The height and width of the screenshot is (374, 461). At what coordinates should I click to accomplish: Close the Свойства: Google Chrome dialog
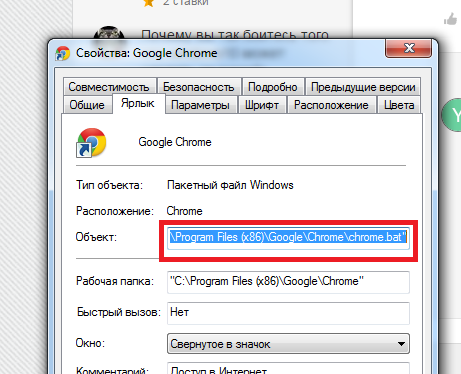tap(409, 48)
